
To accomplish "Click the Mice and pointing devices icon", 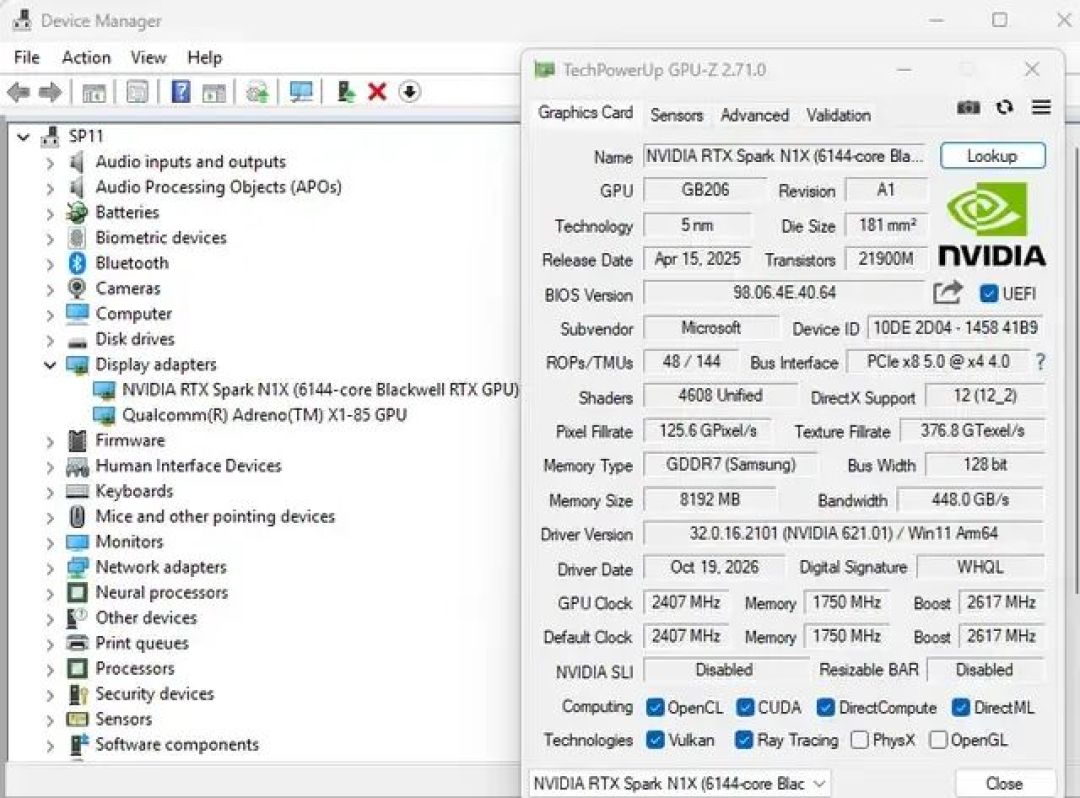I will [x=77, y=516].
